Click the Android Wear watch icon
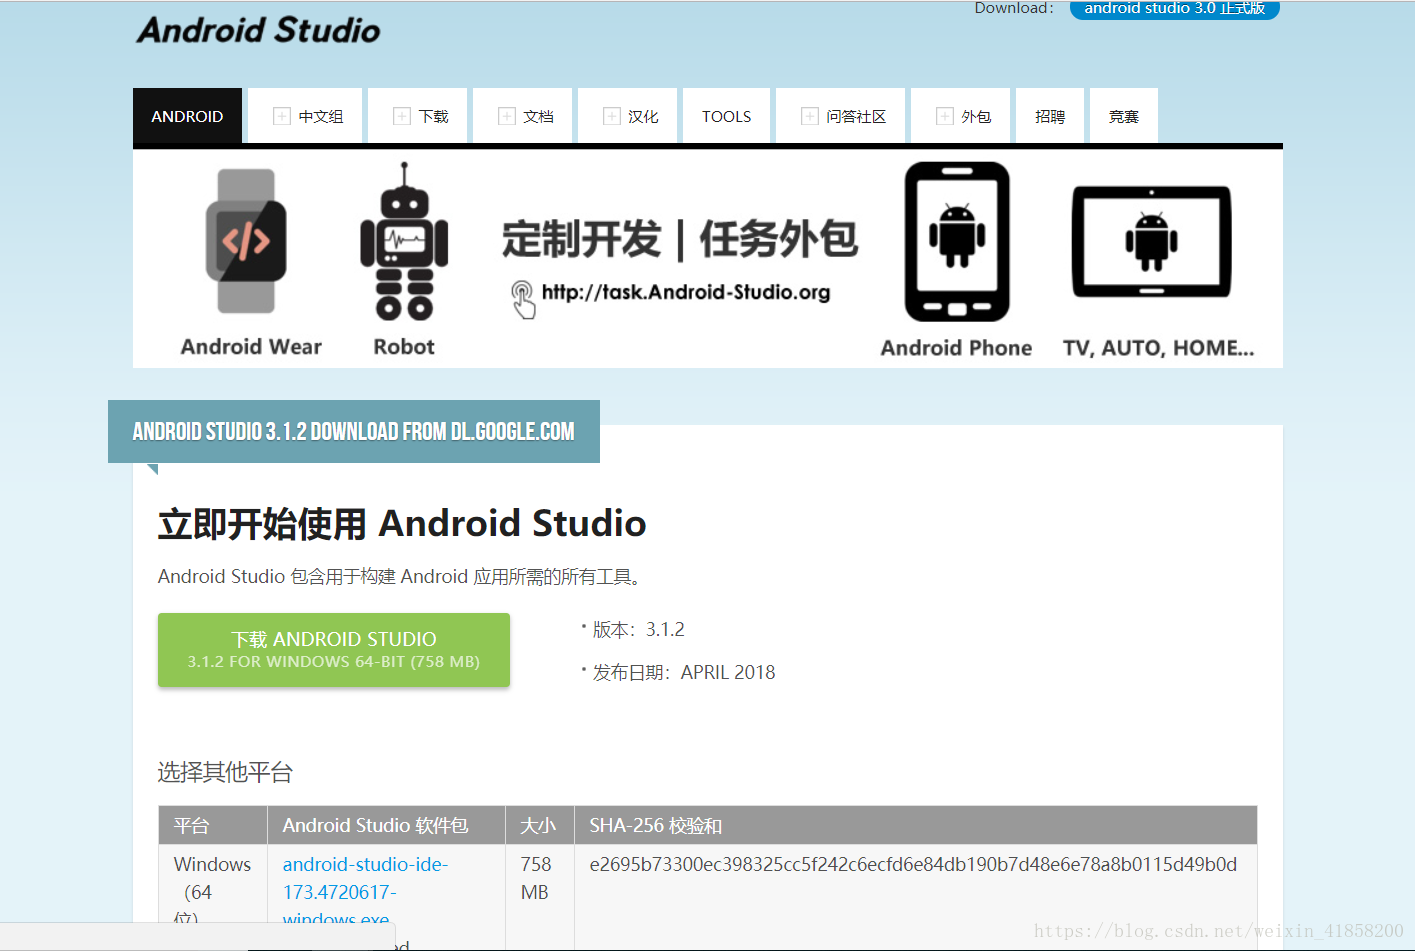The image size is (1415, 951). pos(246,241)
